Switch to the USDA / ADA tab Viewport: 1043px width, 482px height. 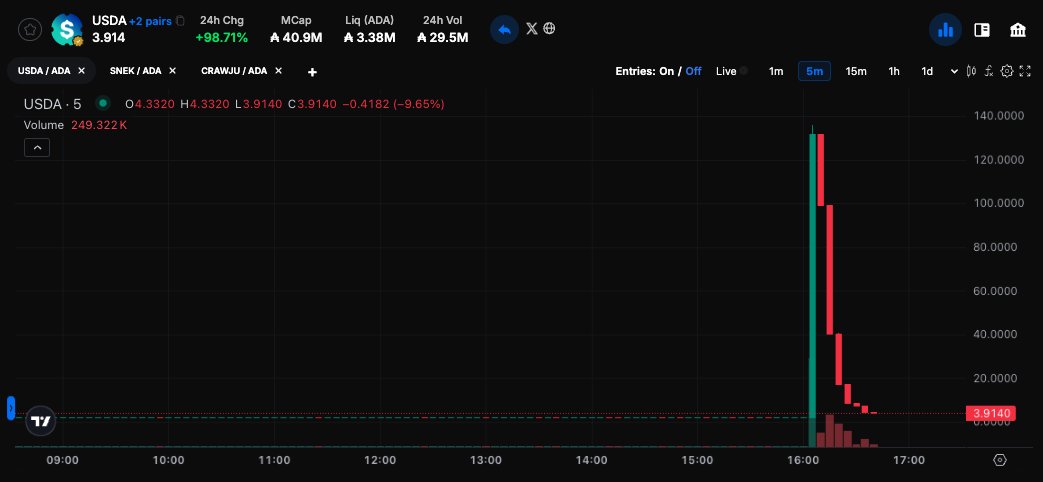44,70
